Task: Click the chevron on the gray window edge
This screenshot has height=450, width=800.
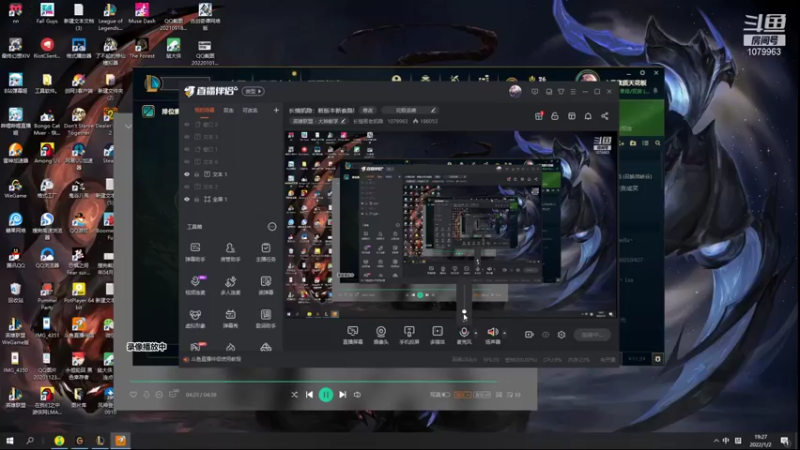Action: 128,127
